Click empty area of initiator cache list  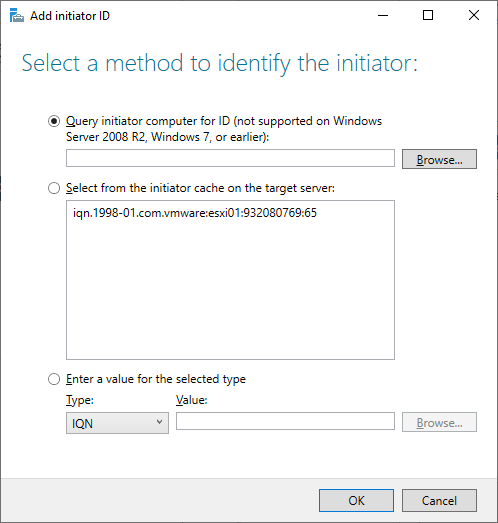[x=230, y=290]
